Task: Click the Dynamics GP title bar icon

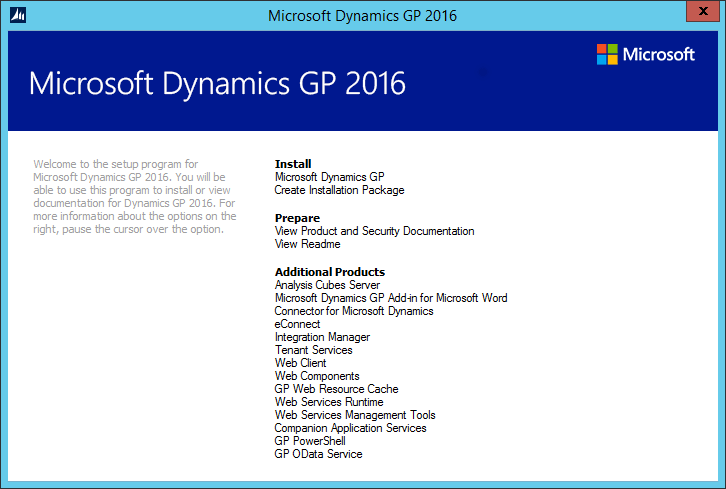Action: 18,15
